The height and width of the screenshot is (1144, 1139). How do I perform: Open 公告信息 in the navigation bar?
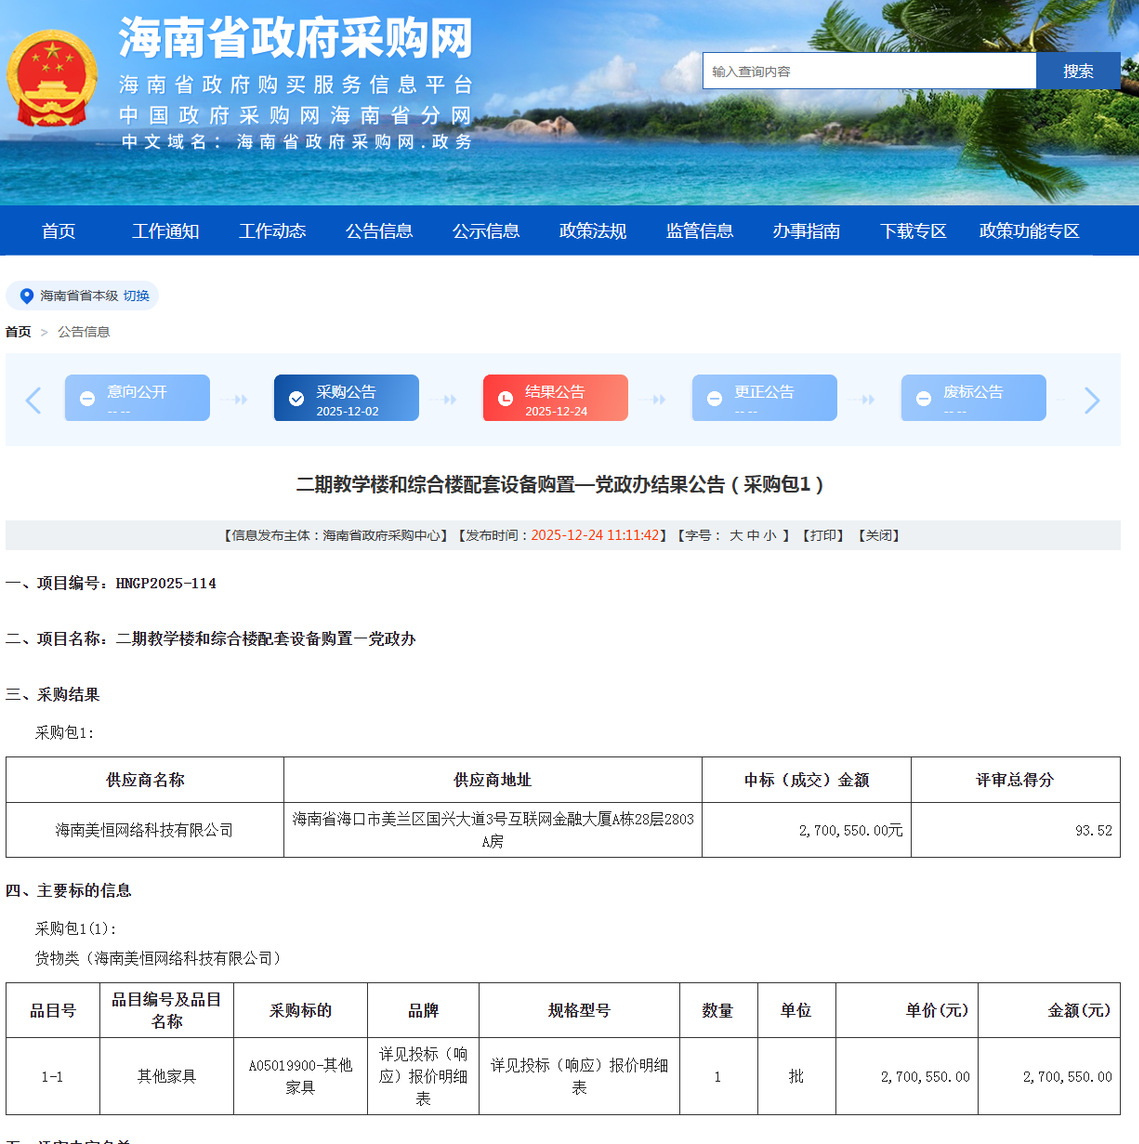[379, 231]
